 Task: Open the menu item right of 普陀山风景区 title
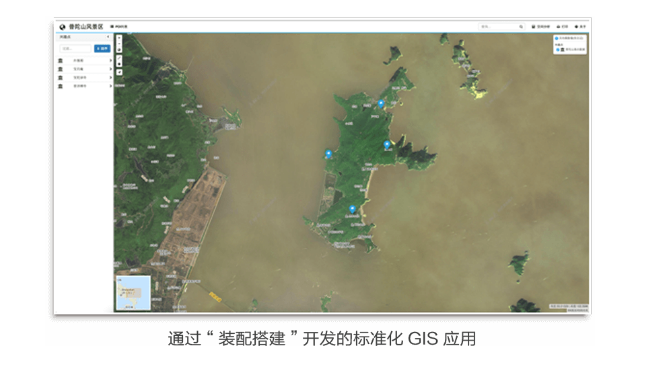pos(119,27)
